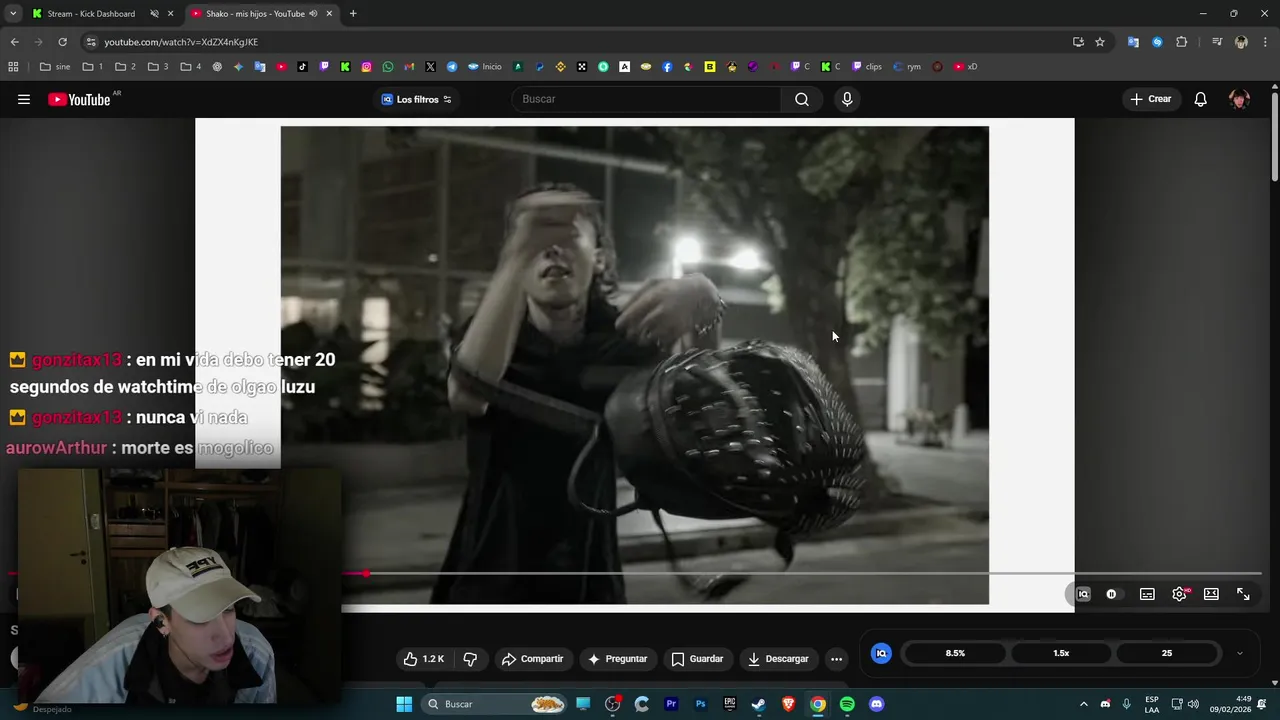The width and height of the screenshot is (1280, 720).
Task: Open the account avatar menu
Action: click(1239, 99)
